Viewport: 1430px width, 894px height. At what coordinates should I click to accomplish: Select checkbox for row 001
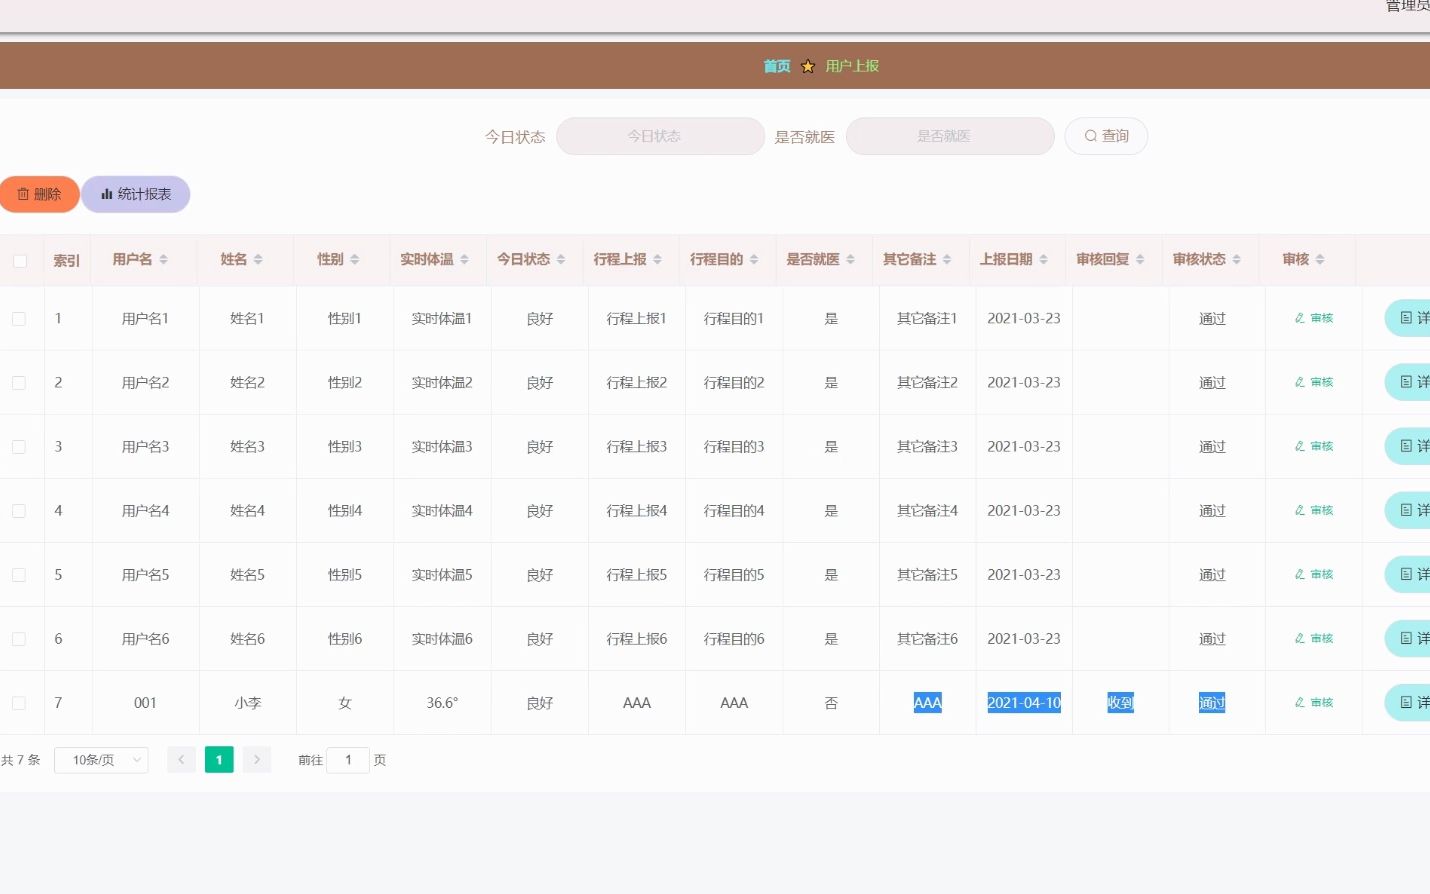point(19,703)
